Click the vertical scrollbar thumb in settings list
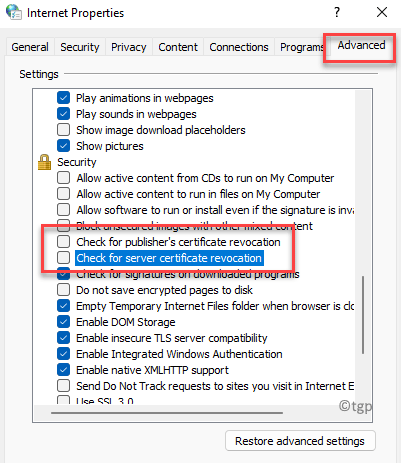Screen dimensions: 401x463 click(x=363, y=315)
